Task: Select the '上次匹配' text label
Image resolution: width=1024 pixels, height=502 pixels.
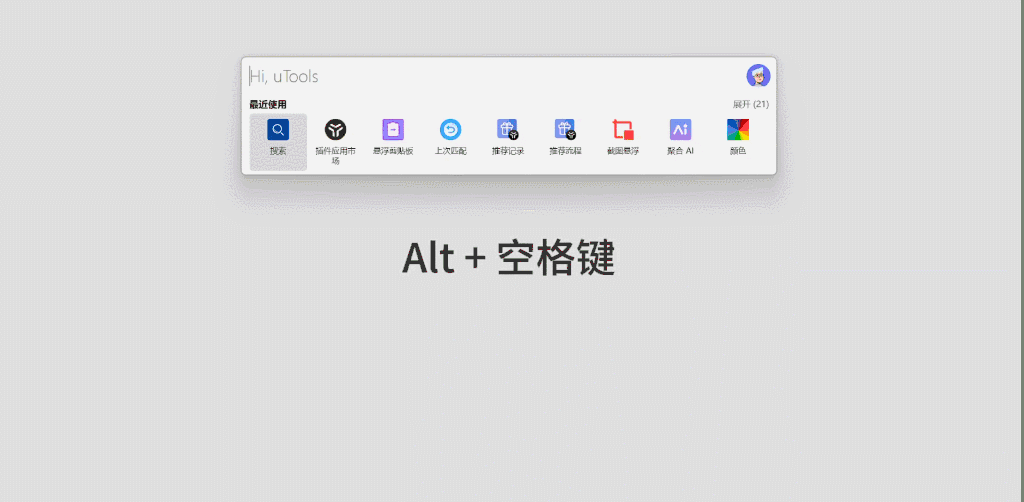Action: [450, 151]
